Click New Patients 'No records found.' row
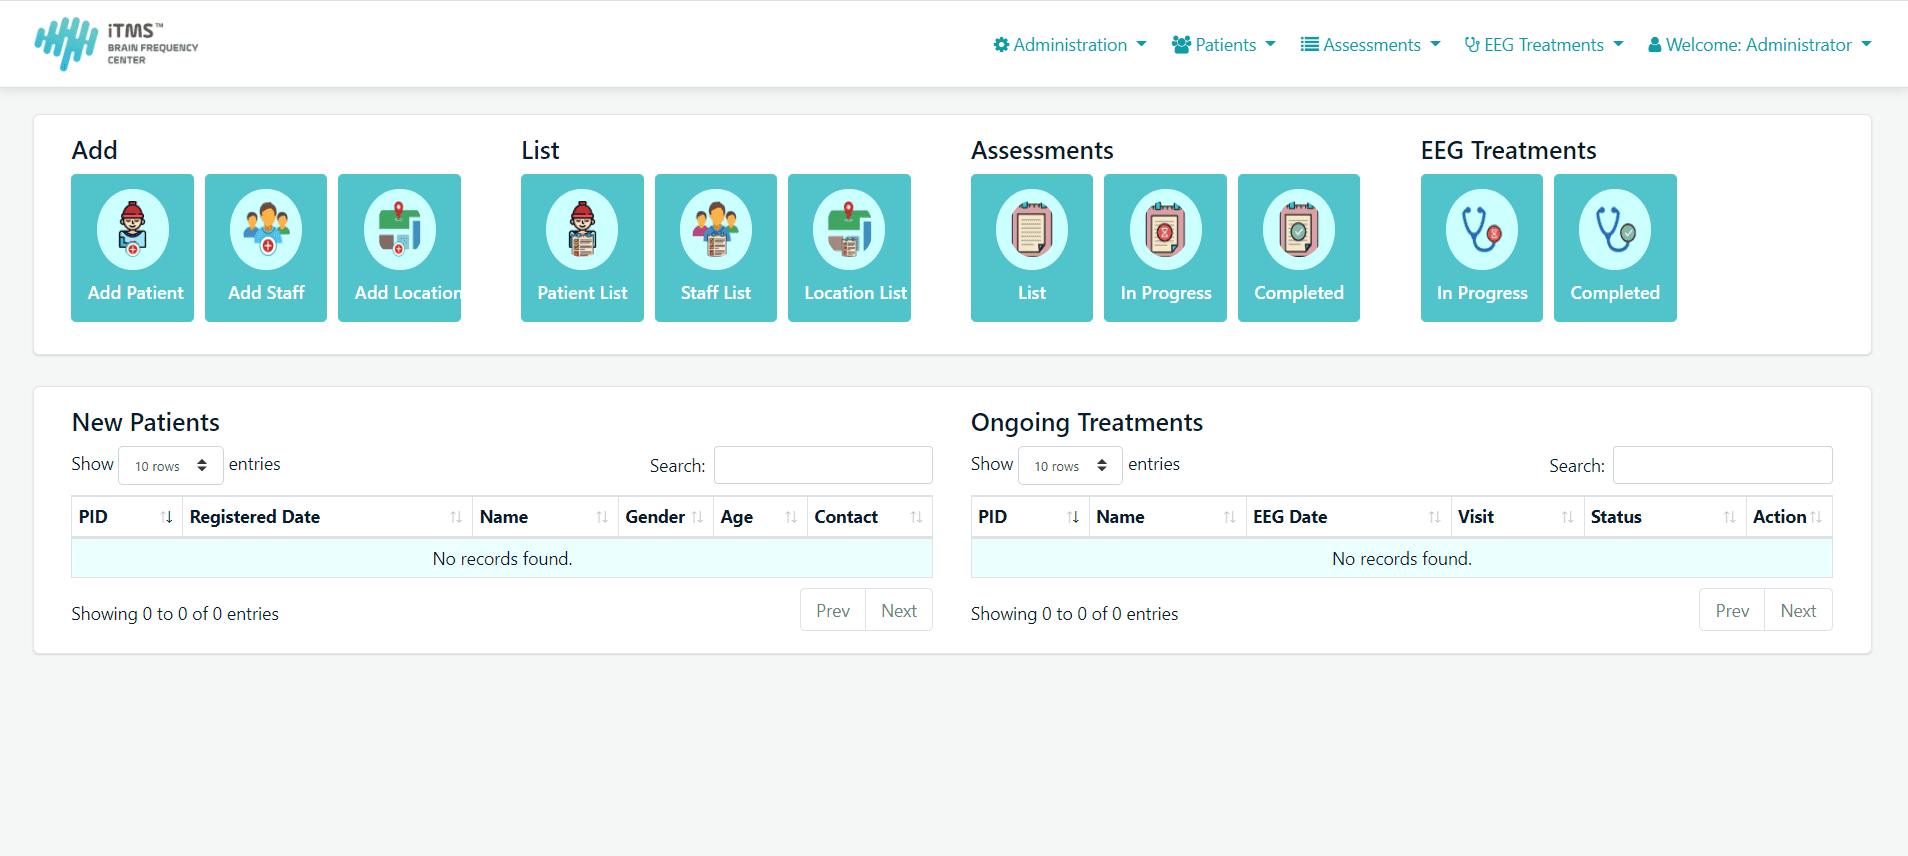The height and width of the screenshot is (856, 1908). (502, 558)
